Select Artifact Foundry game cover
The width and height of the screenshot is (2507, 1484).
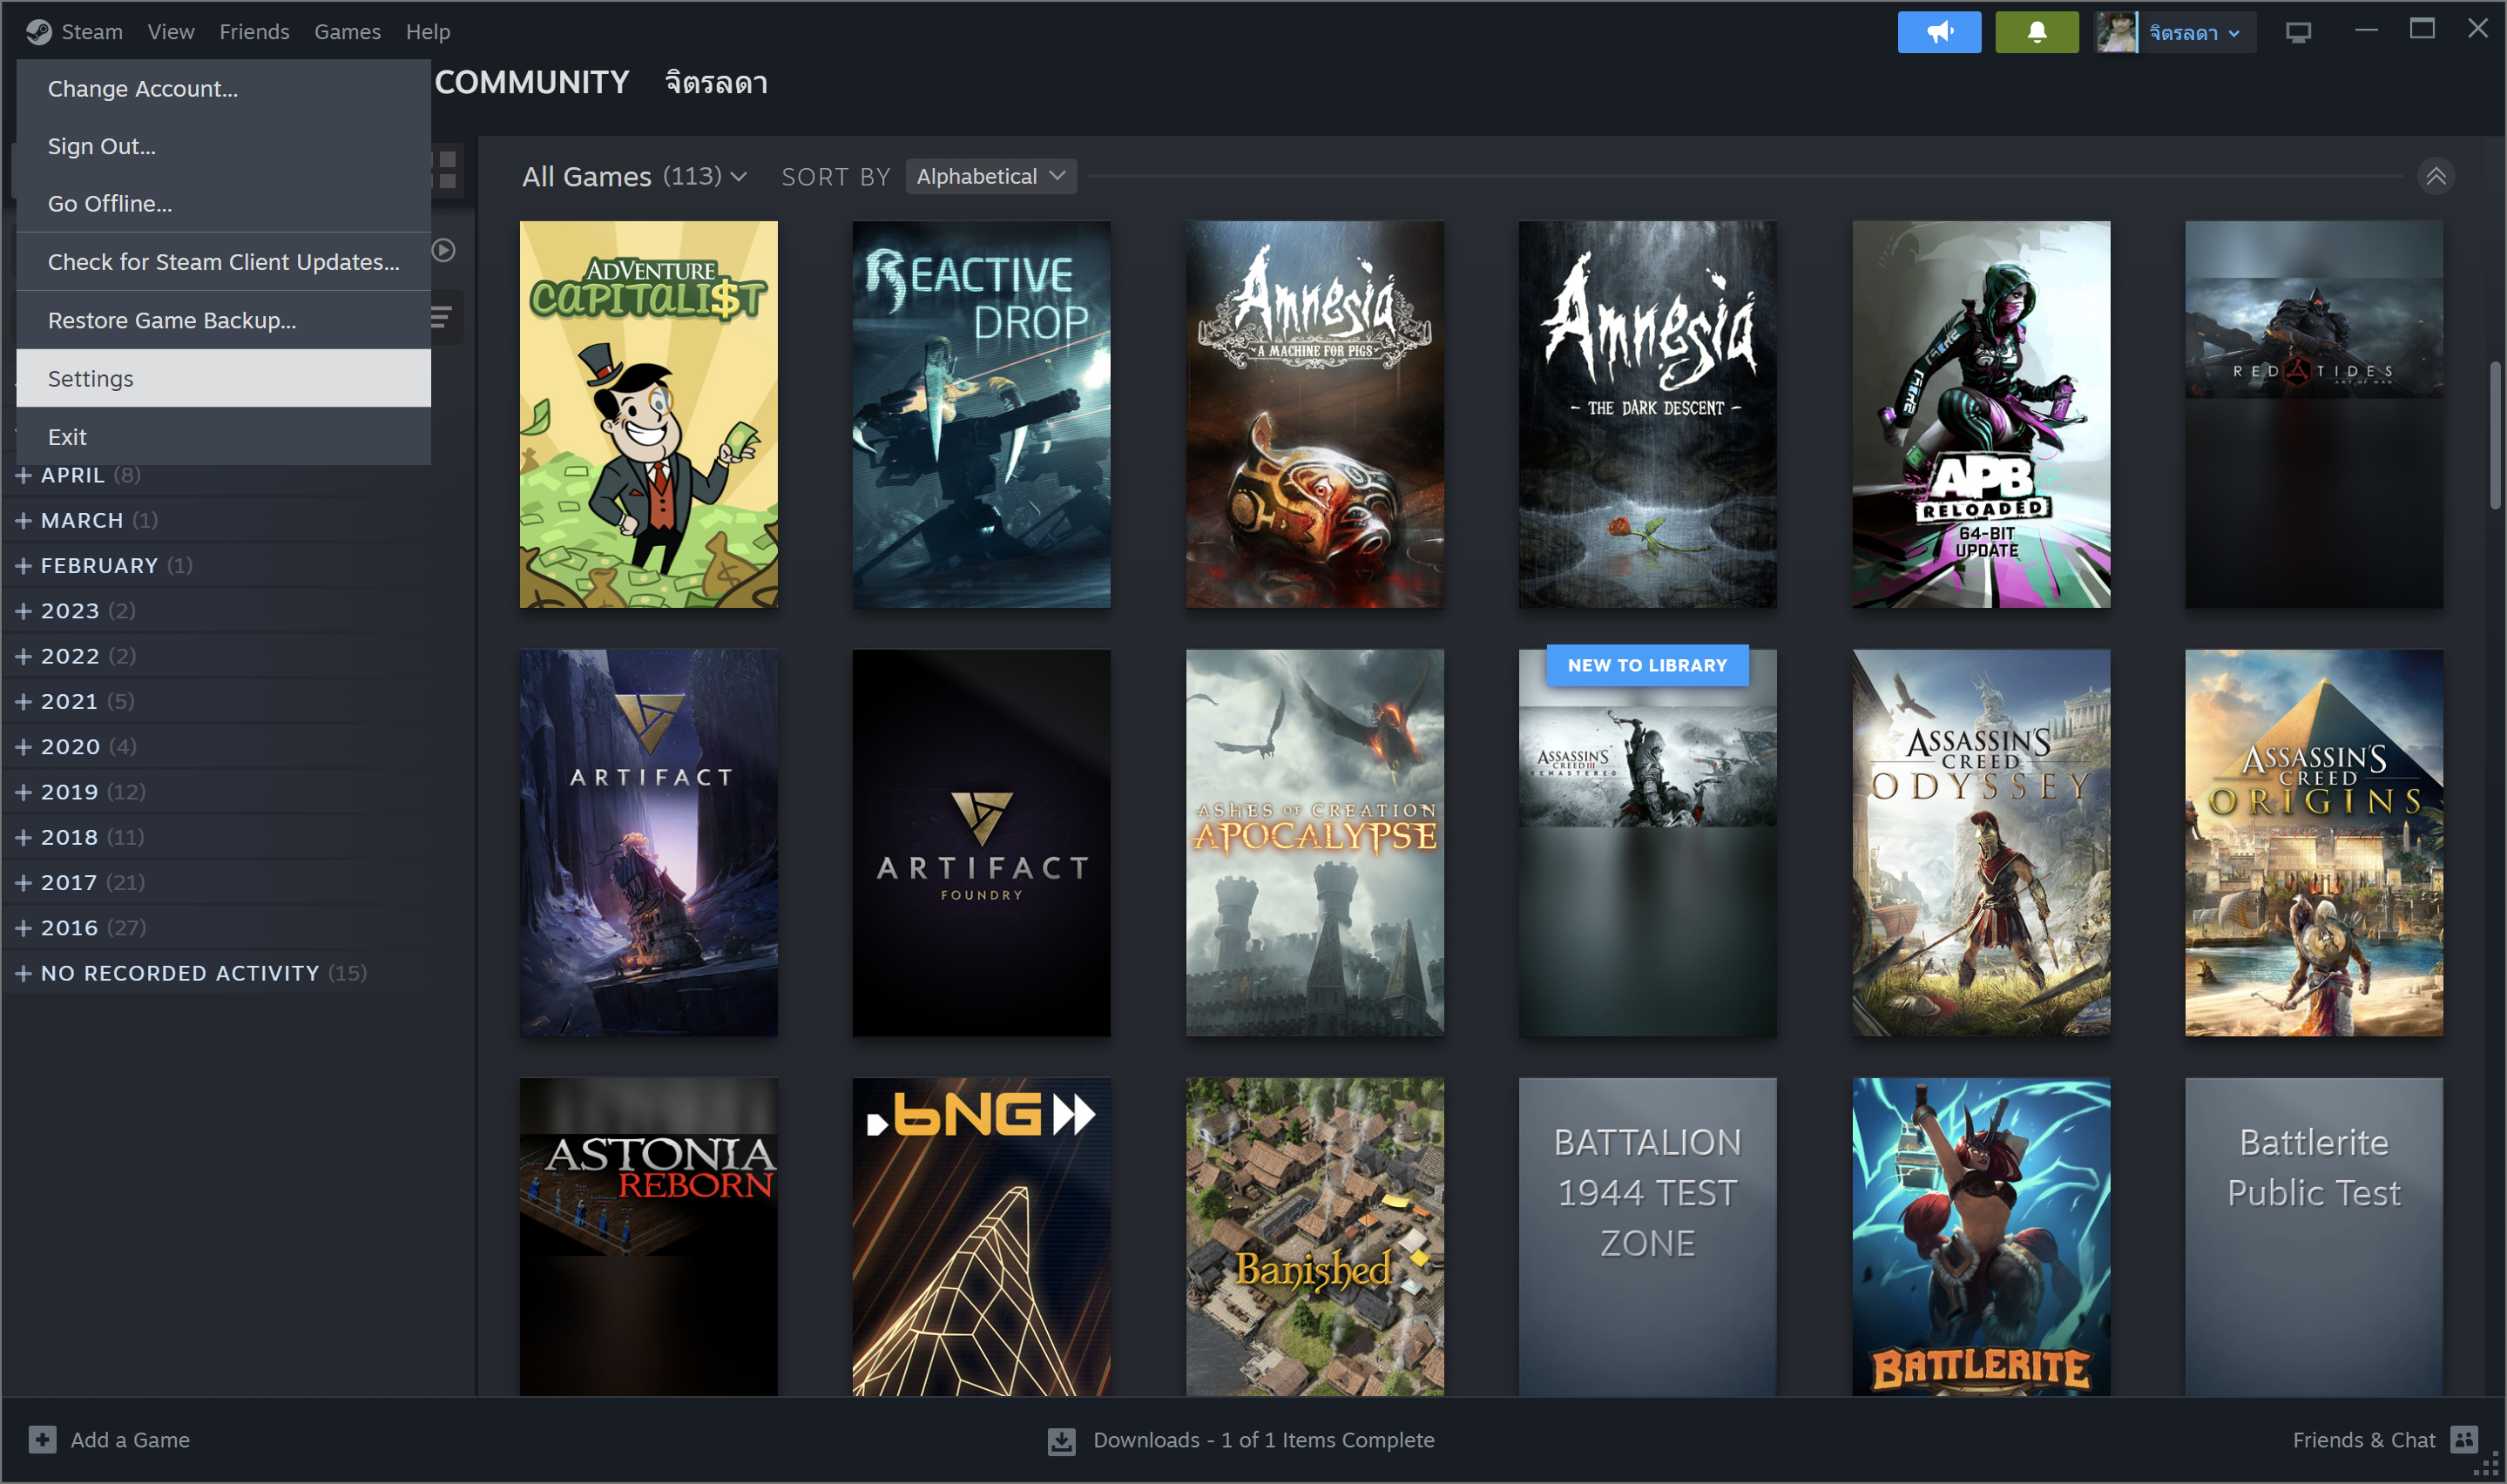981,842
